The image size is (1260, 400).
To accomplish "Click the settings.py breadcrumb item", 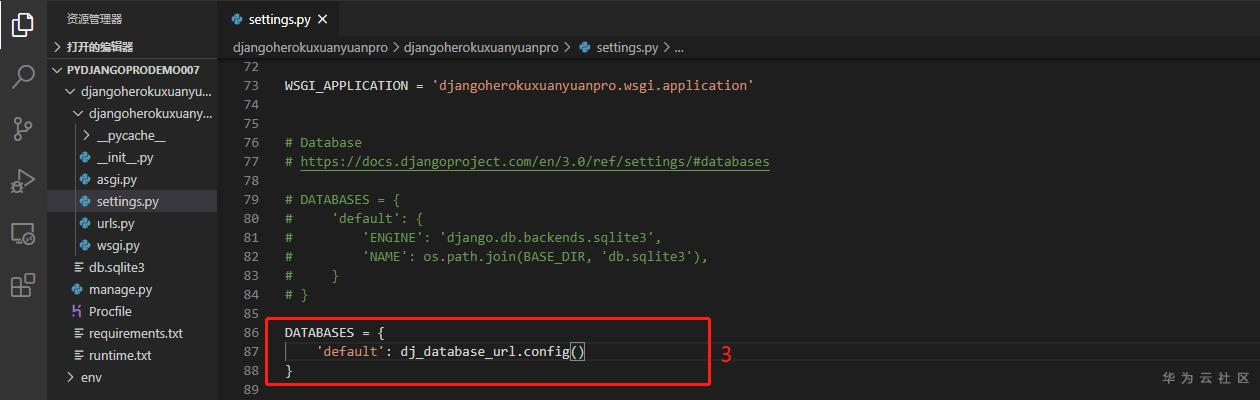I will point(626,47).
